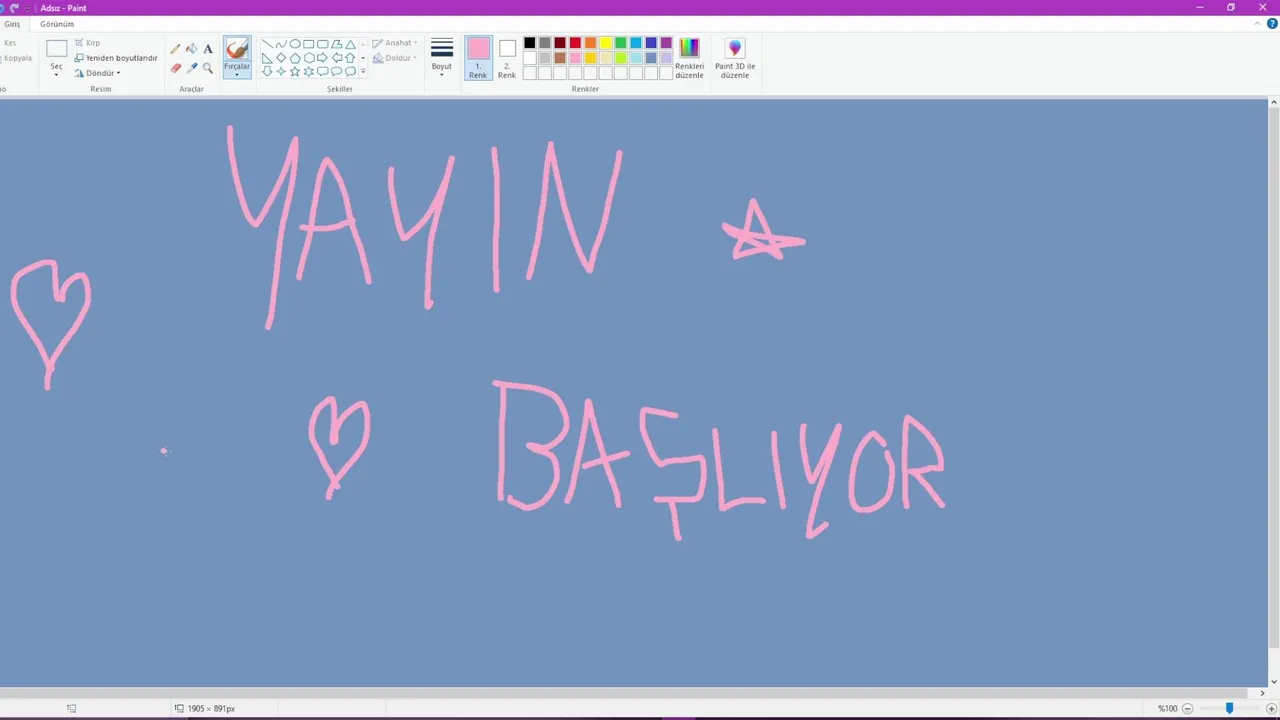Click the Seç selection rectangle icon
Viewport: 1280px width, 720px height.
click(x=56, y=48)
